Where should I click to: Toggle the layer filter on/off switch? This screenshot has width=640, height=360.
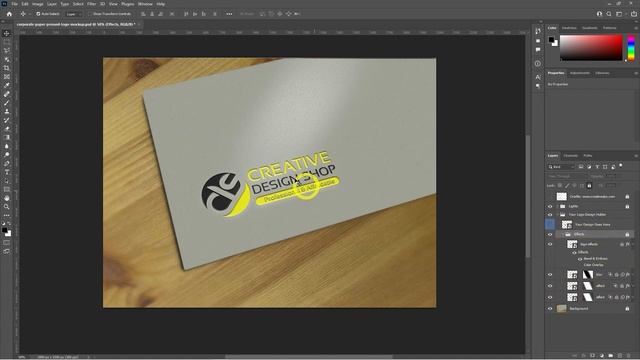click(621, 166)
